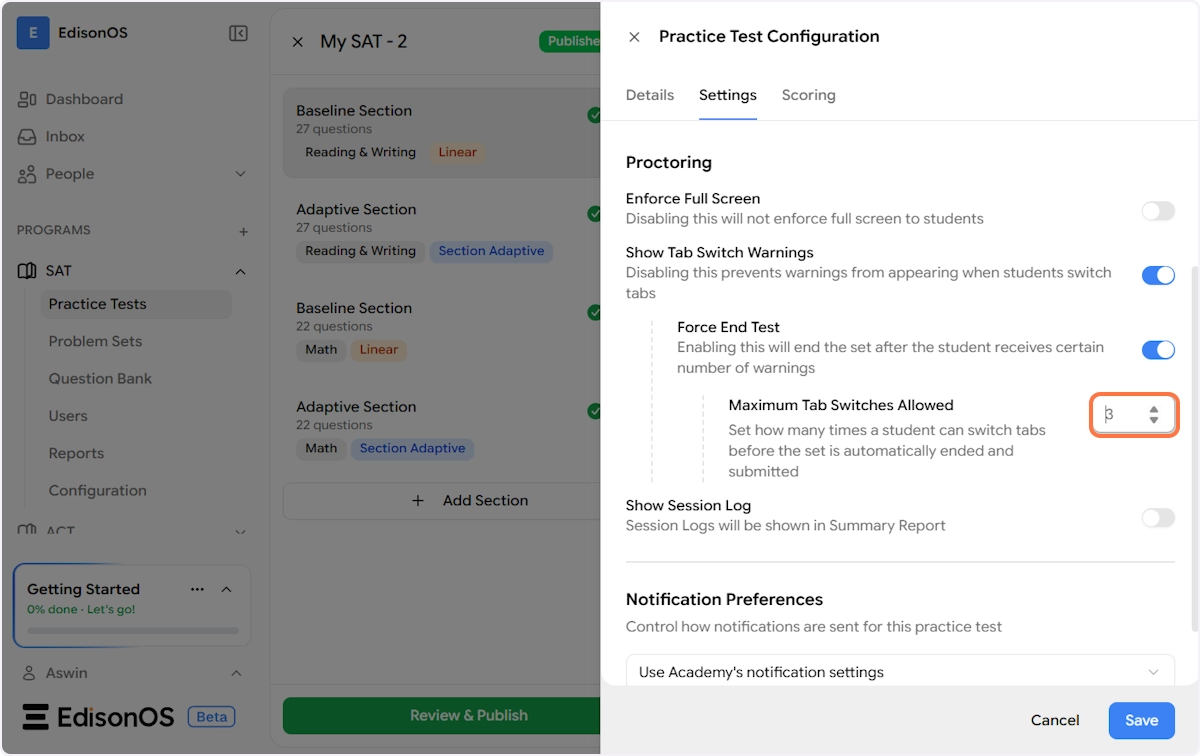Open the notification settings dropdown
The image size is (1200, 756).
click(900, 672)
